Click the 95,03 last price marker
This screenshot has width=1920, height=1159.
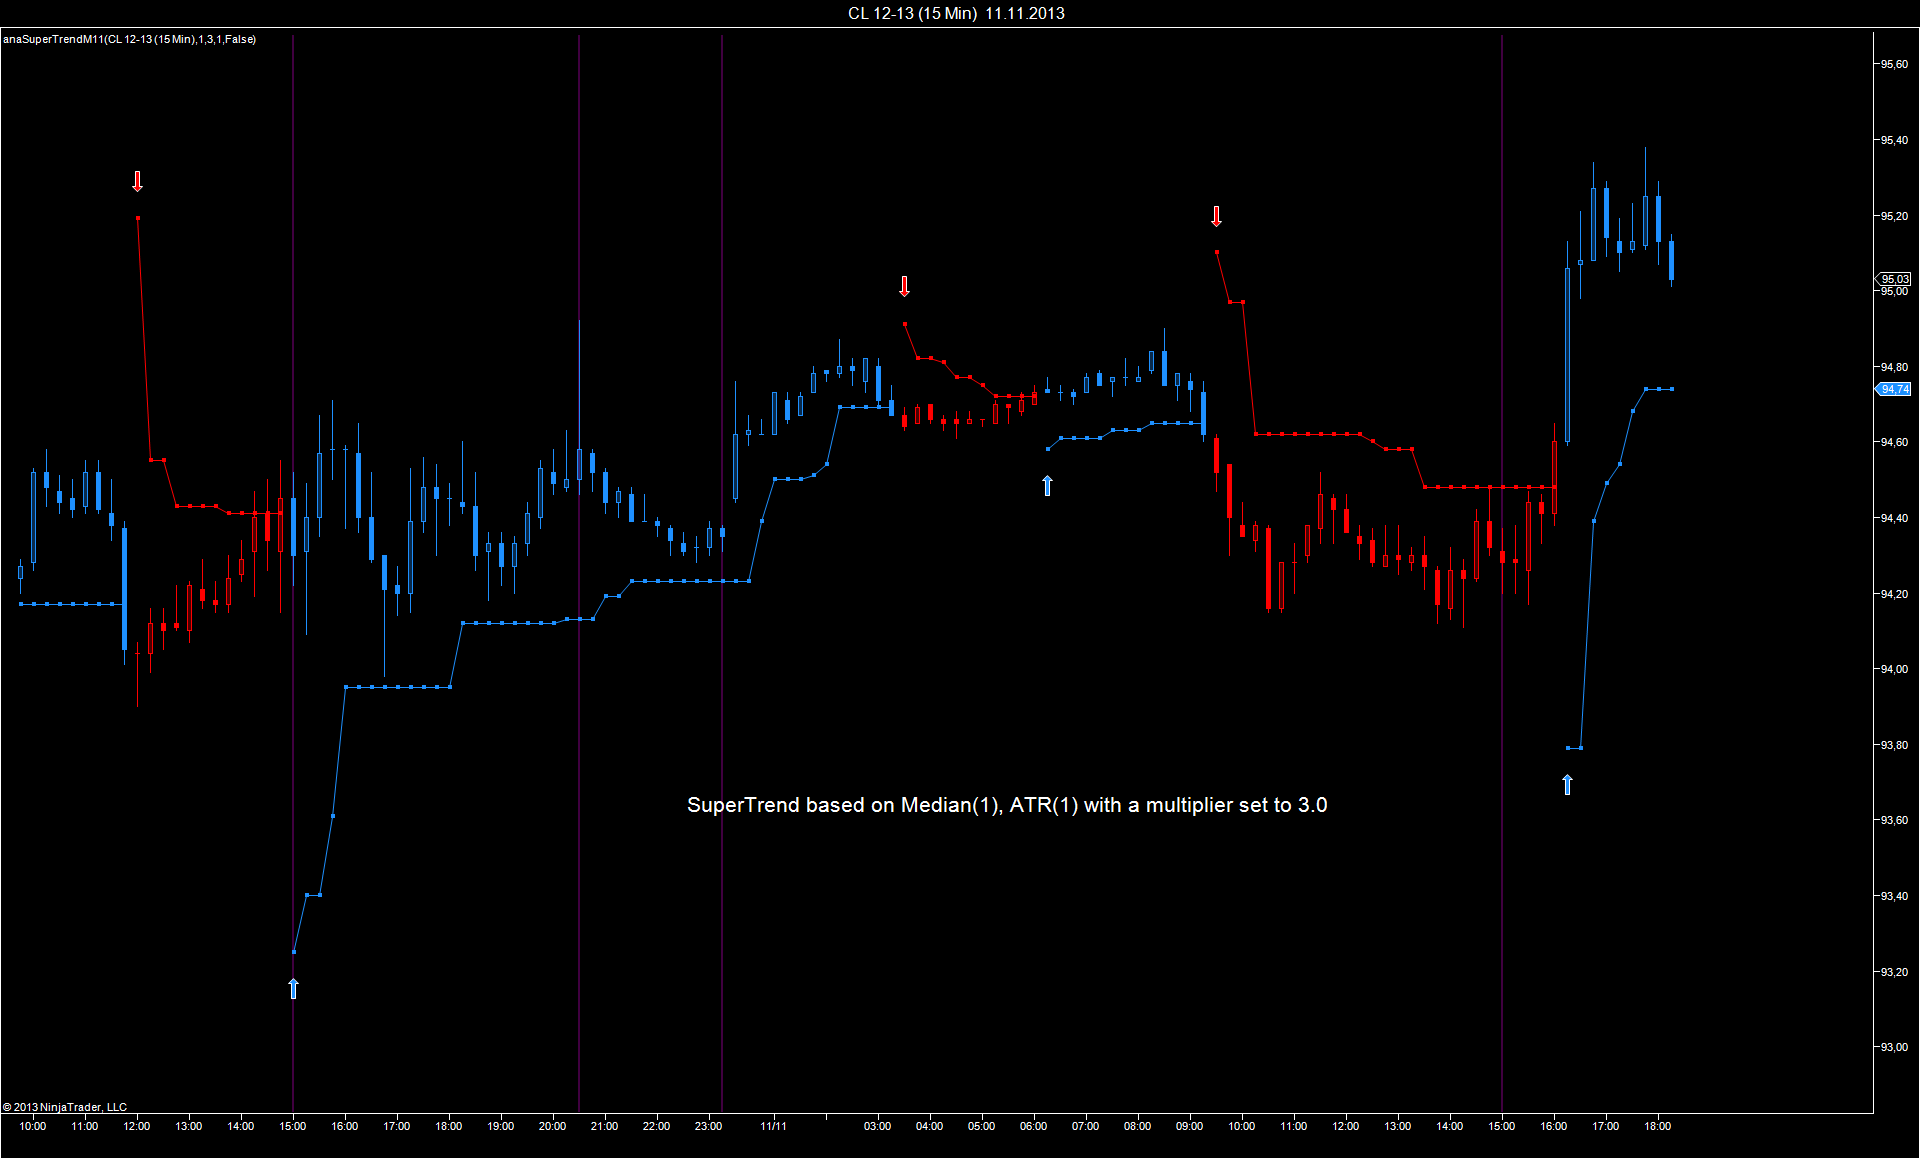tap(1894, 279)
